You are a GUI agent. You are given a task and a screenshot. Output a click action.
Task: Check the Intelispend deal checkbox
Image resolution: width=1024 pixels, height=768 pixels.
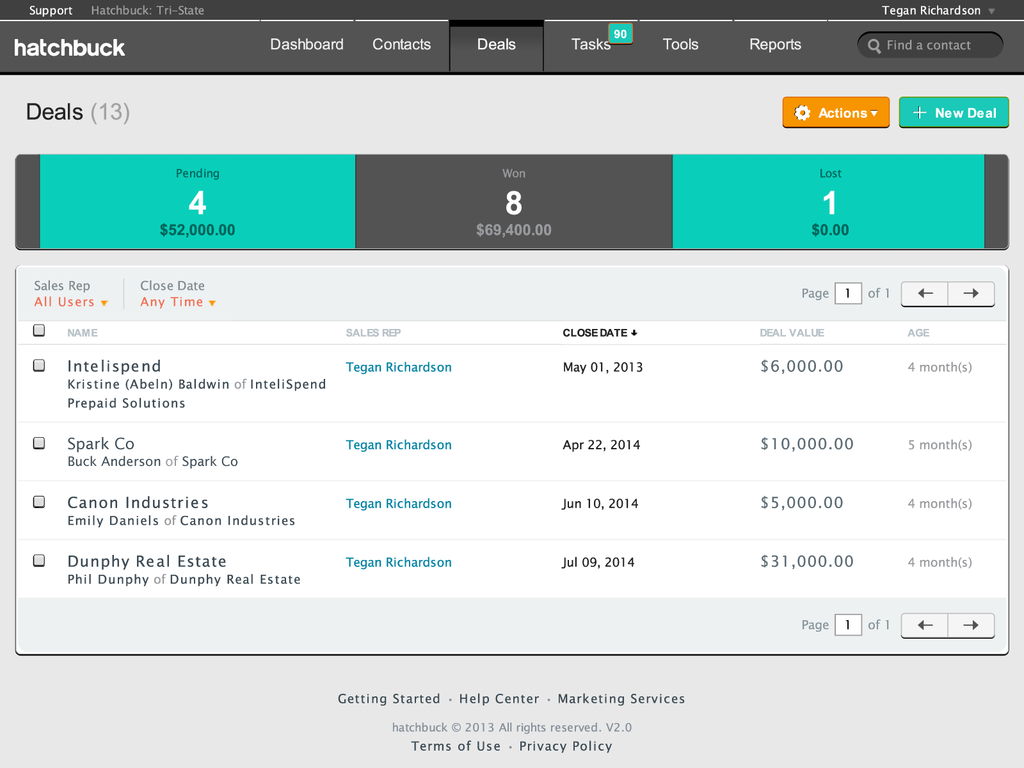39,365
